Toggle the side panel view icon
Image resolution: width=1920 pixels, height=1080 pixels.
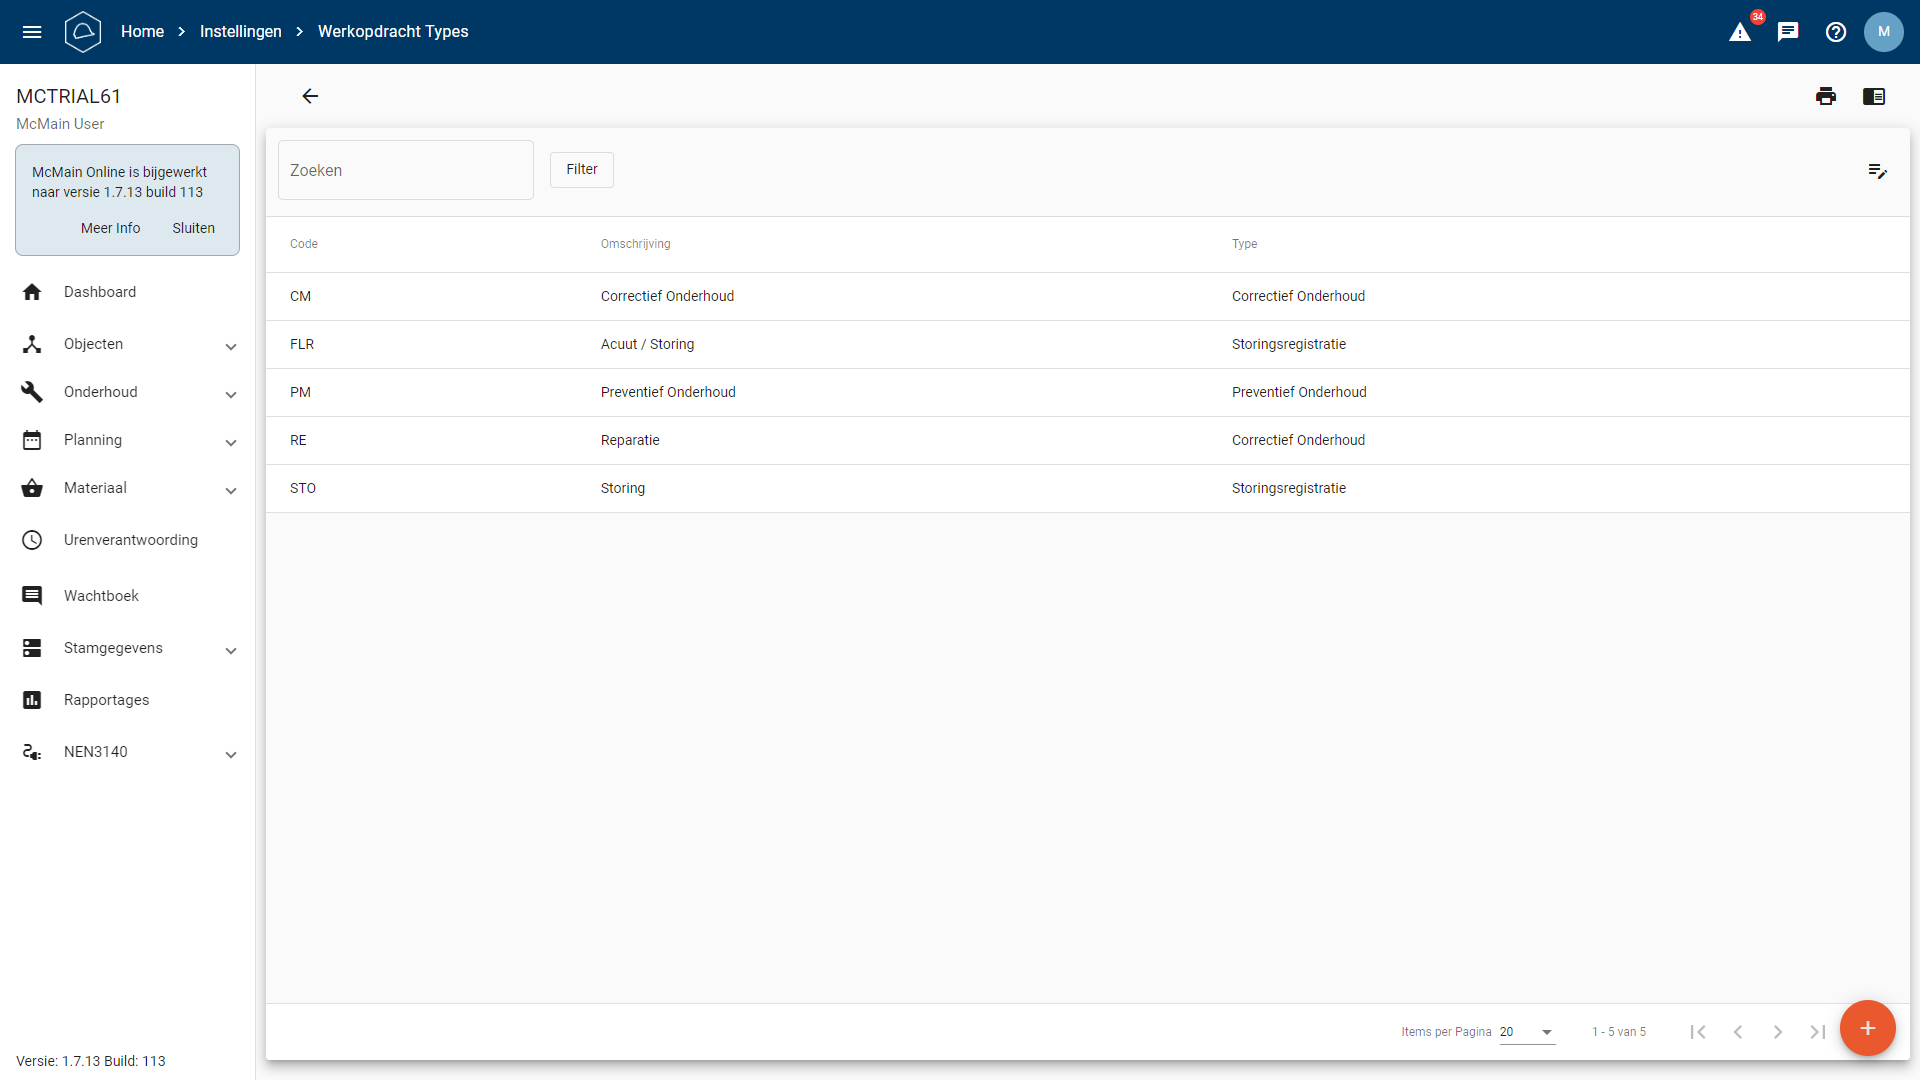pos(1874,96)
